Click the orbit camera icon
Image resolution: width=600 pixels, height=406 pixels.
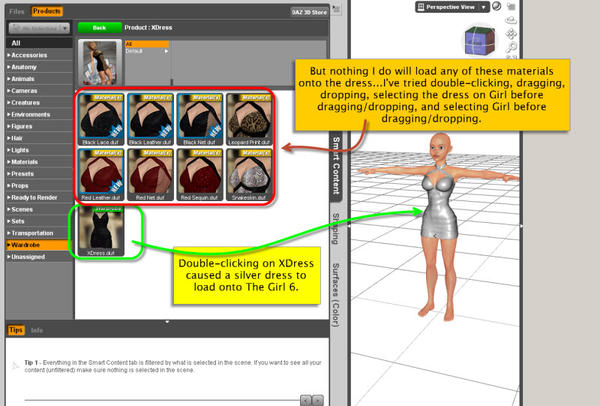click(x=511, y=20)
